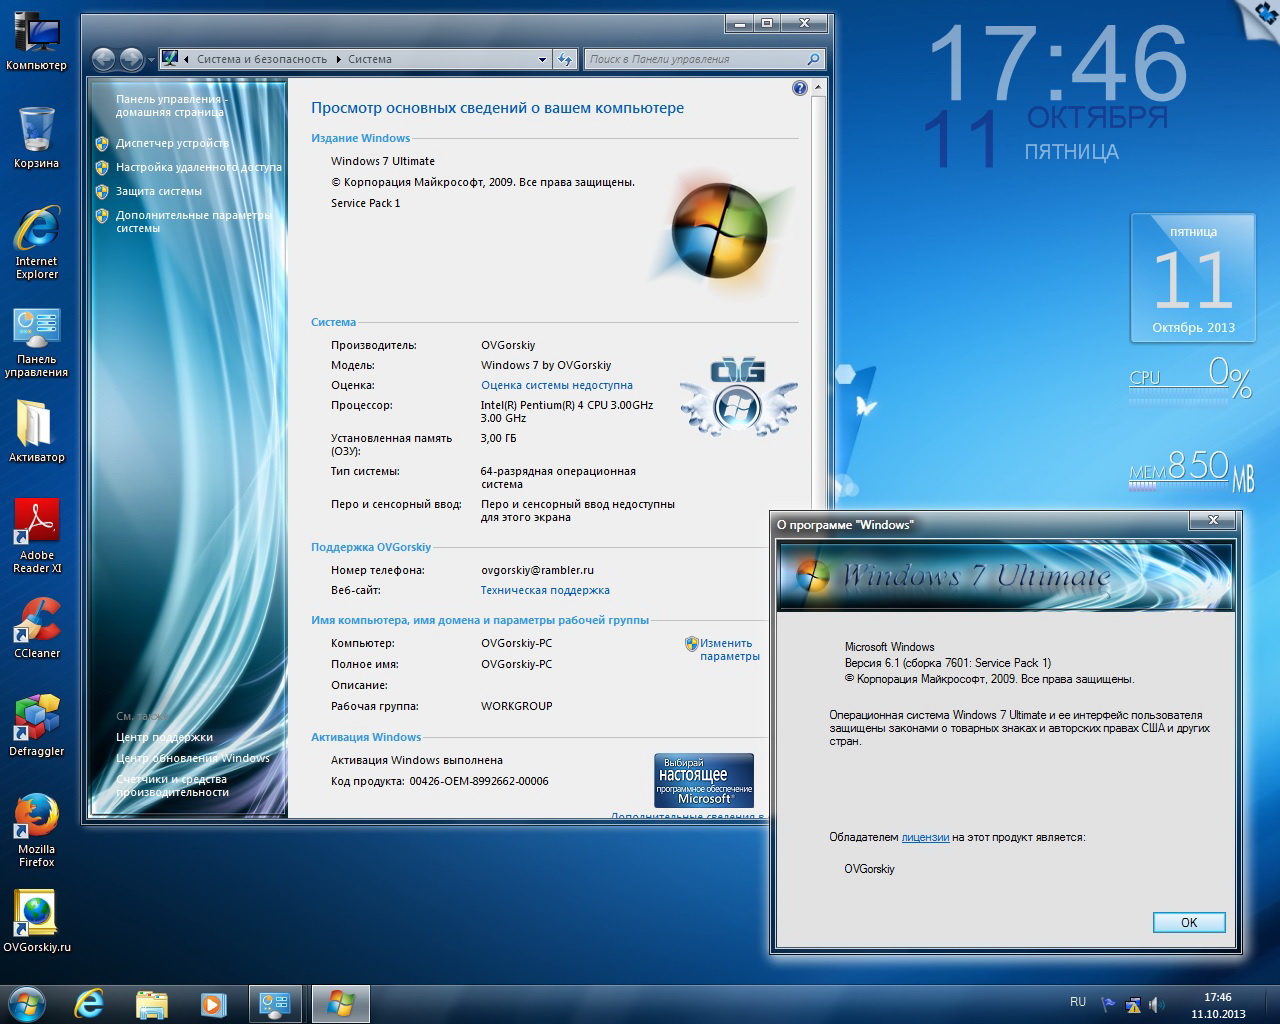The image size is (1280, 1024).
Task: Open the Активатор folder icon
Action: point(36,432)
